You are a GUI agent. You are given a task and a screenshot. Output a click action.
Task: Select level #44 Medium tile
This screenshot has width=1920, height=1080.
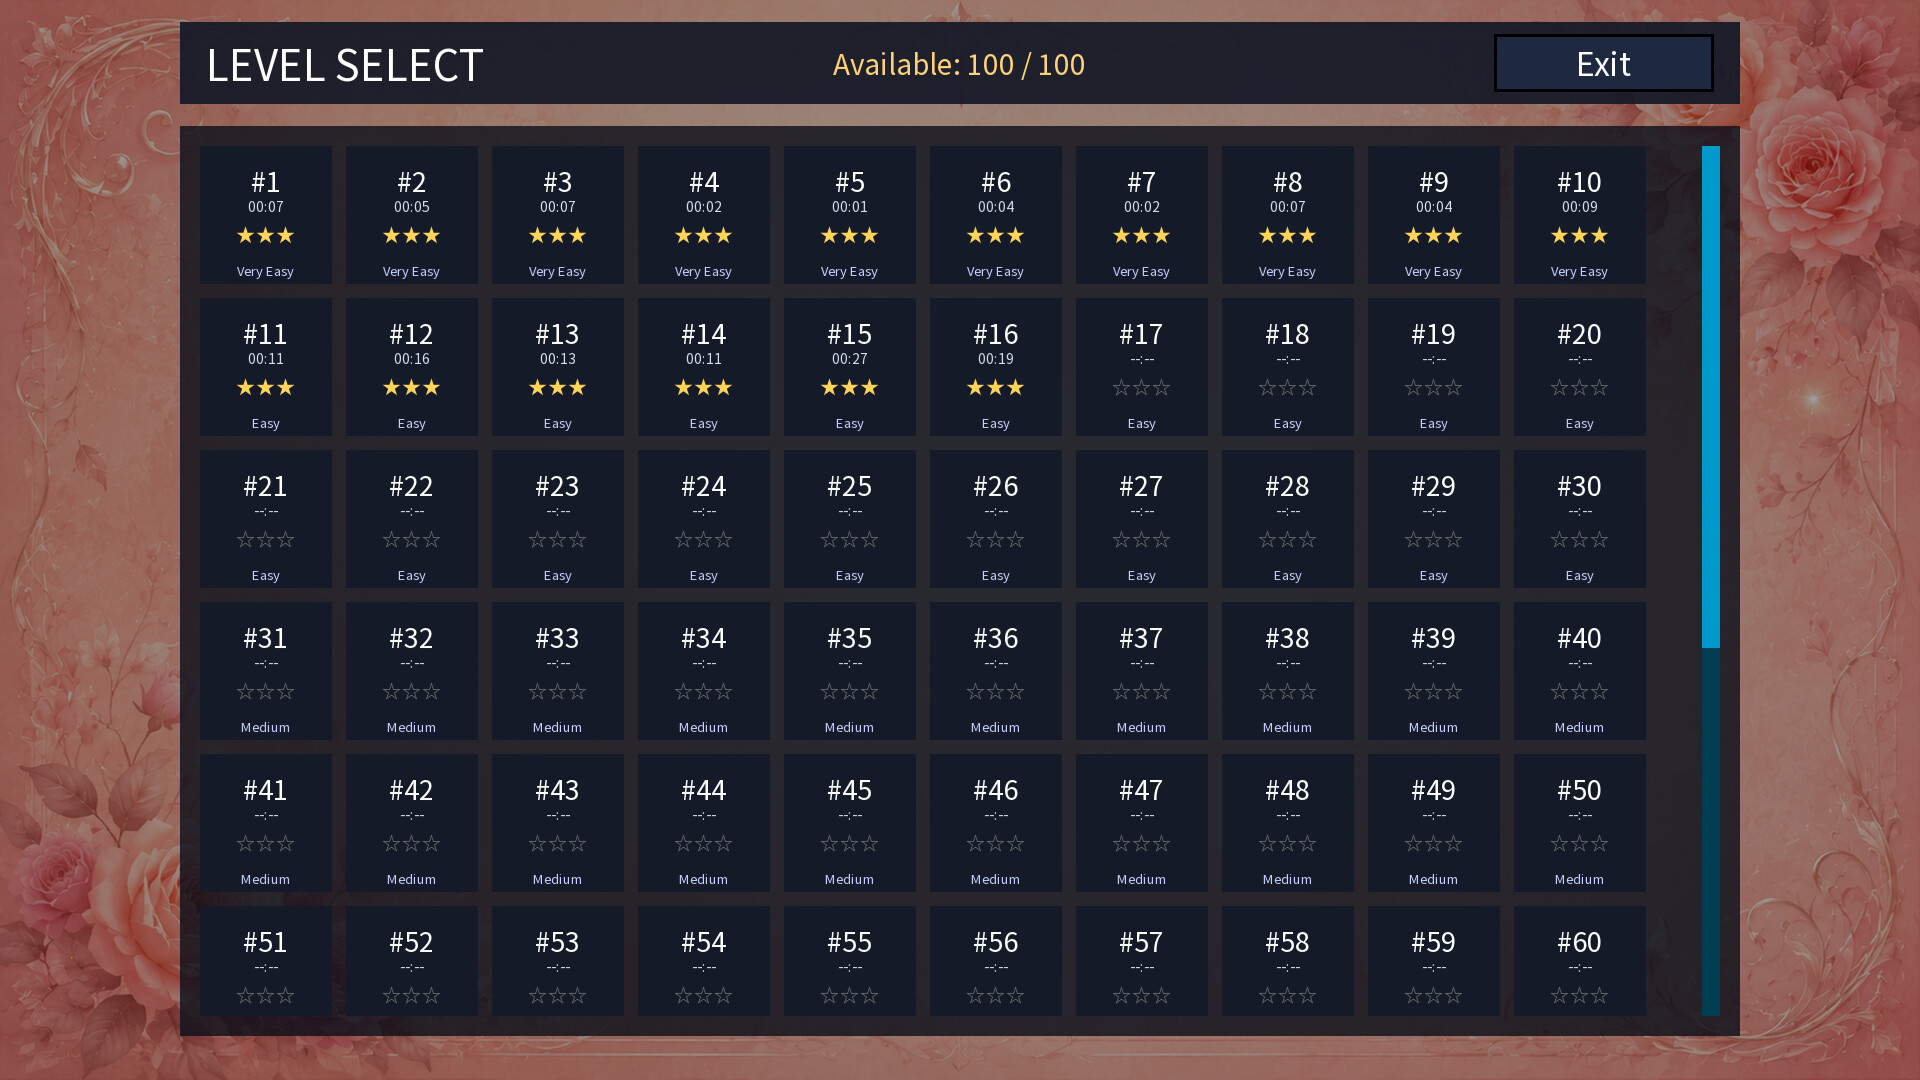point(704,823)
